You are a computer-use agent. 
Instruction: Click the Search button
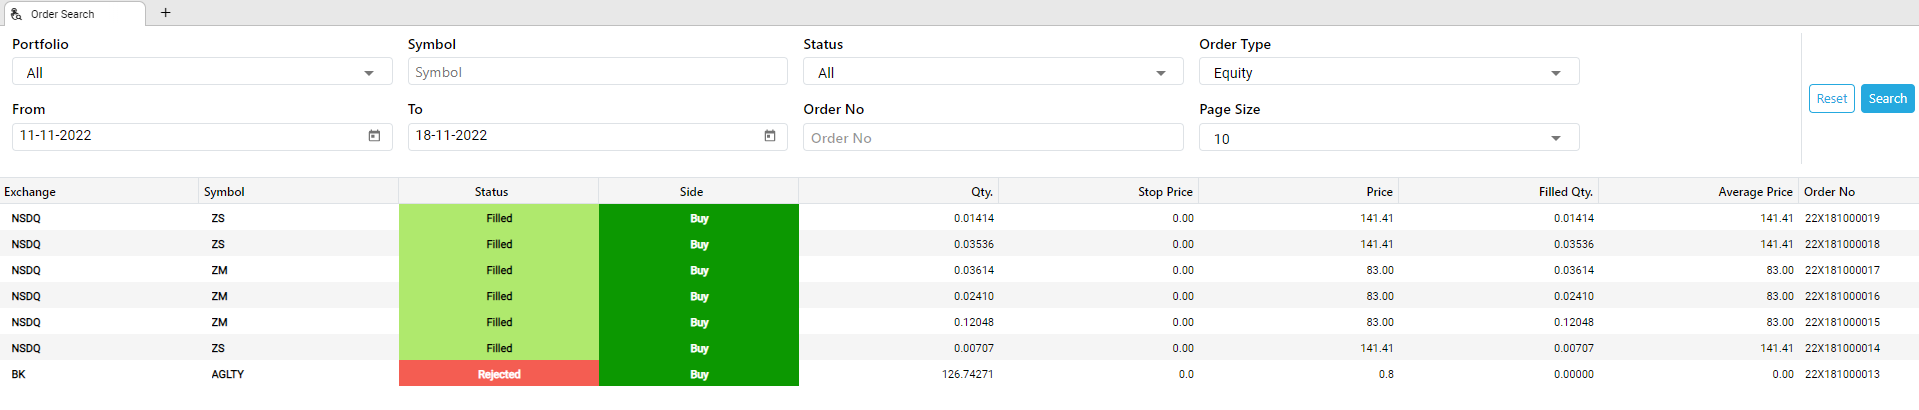tap(1887, 99)
